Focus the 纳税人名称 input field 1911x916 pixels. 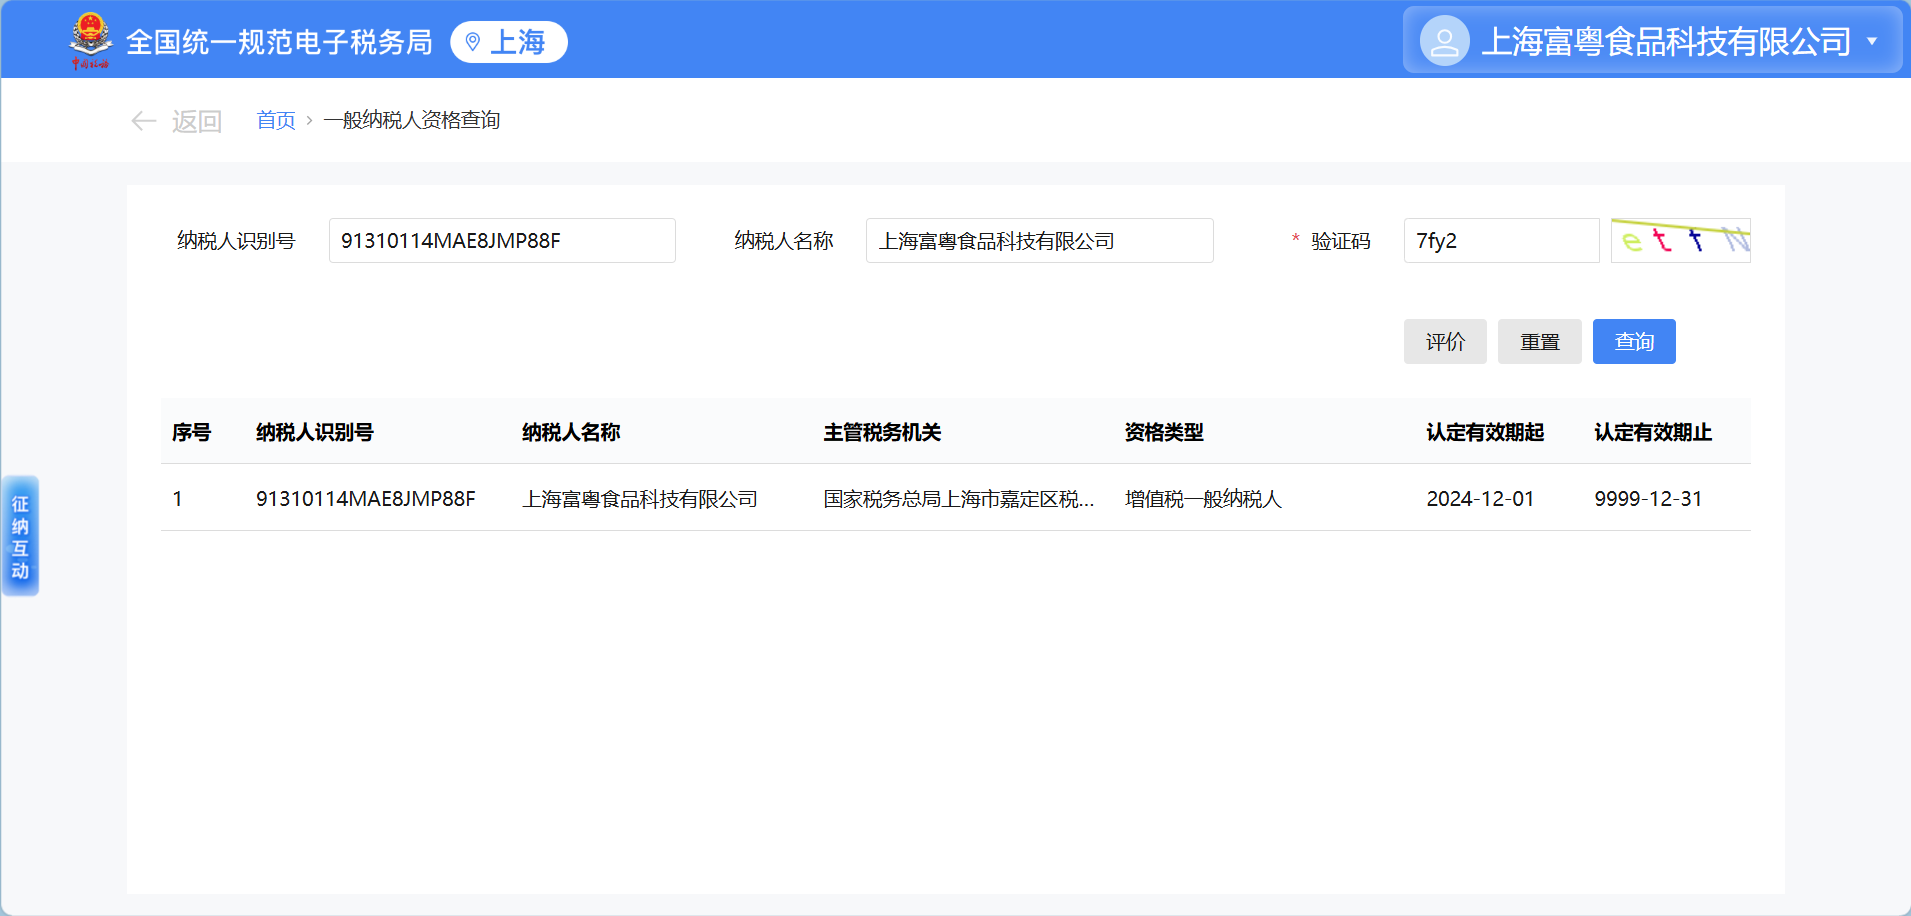pyautogui.click(x=1039, y=241)
